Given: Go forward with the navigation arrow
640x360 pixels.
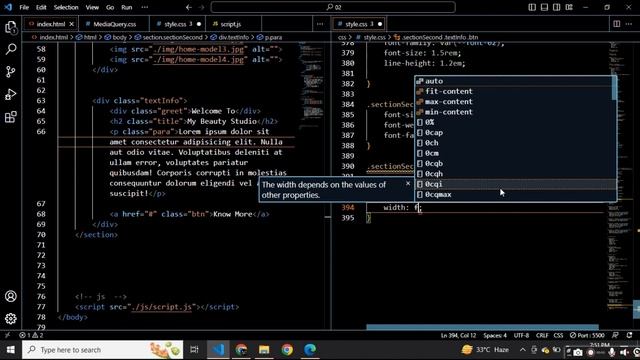Looking at the screenshot, I should coord(201,7).
